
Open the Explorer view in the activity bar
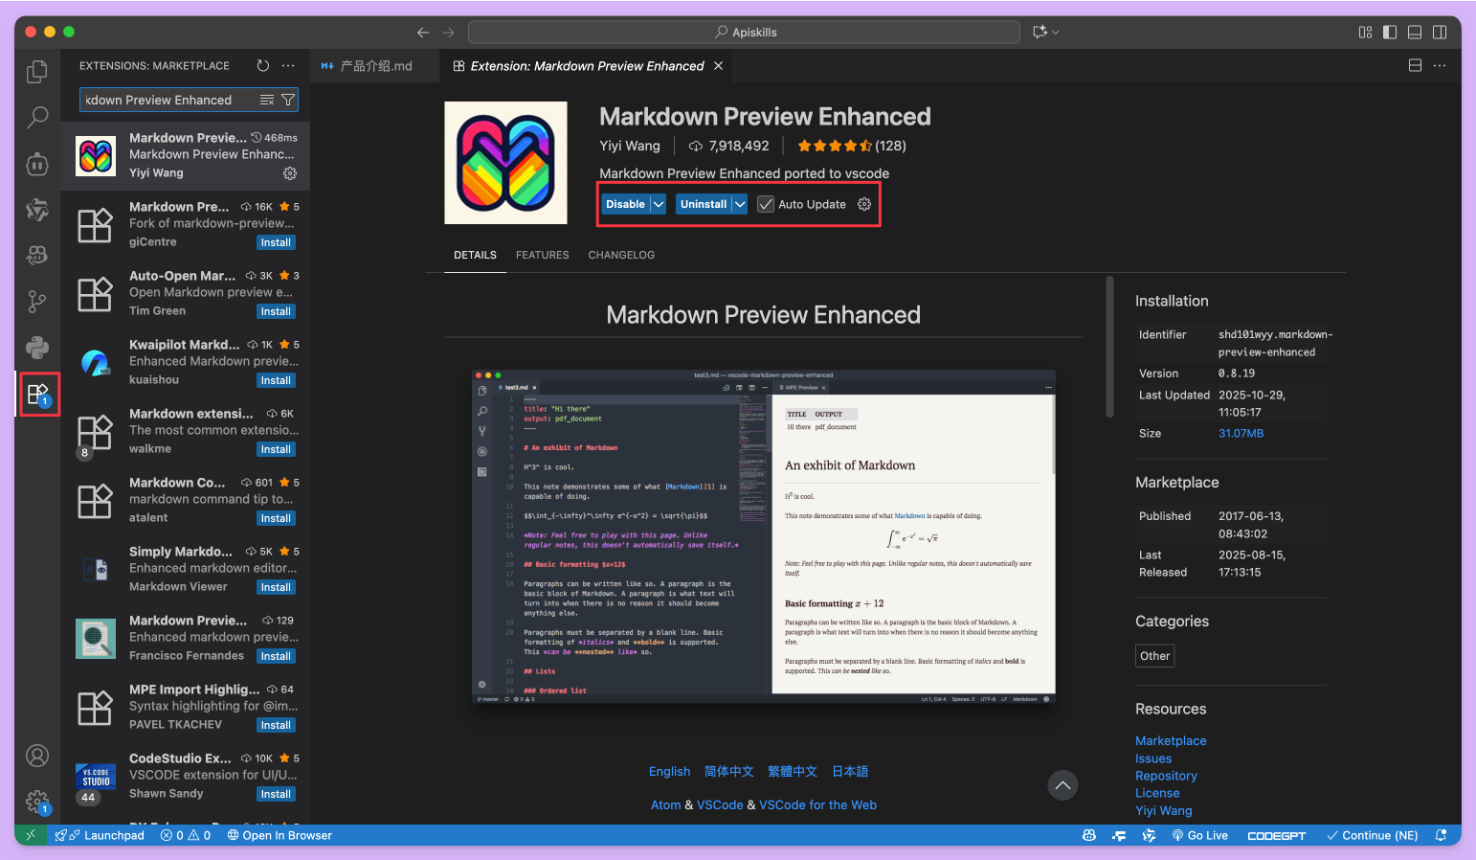[x=37, y=72]
